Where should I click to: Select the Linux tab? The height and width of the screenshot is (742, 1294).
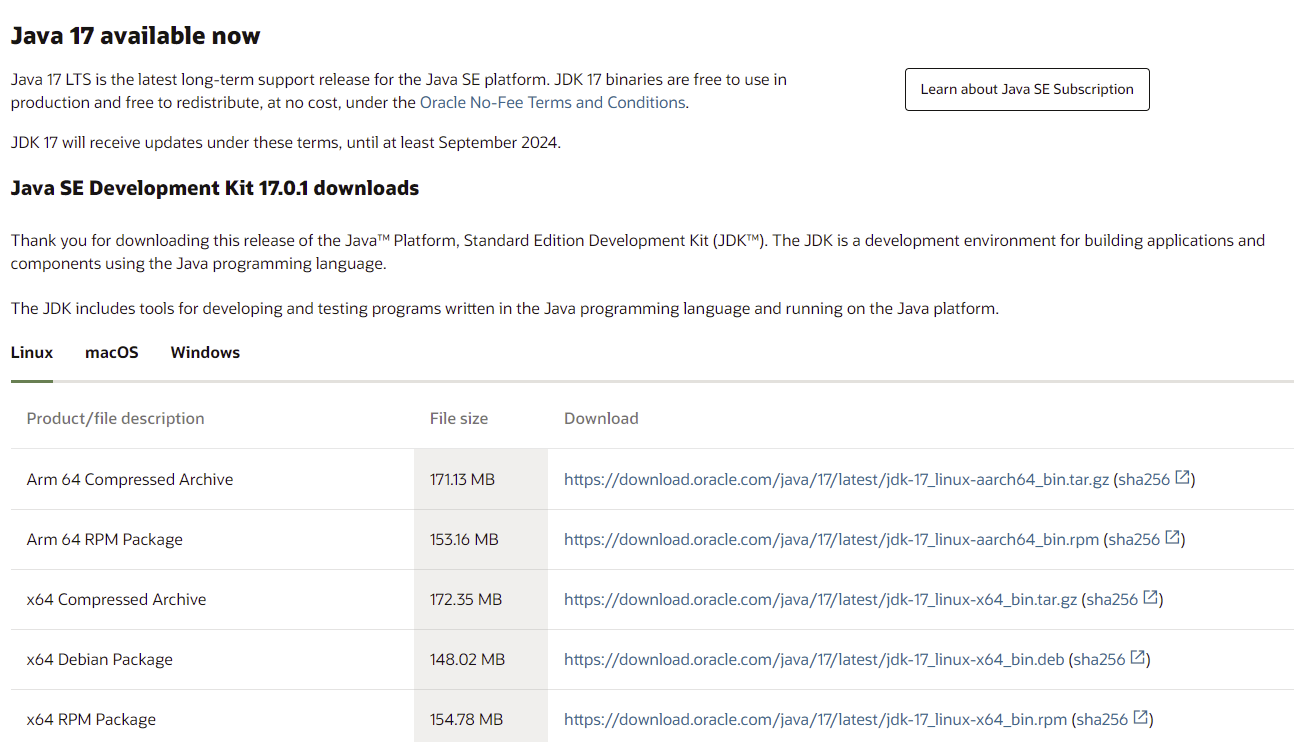point(32,353)
